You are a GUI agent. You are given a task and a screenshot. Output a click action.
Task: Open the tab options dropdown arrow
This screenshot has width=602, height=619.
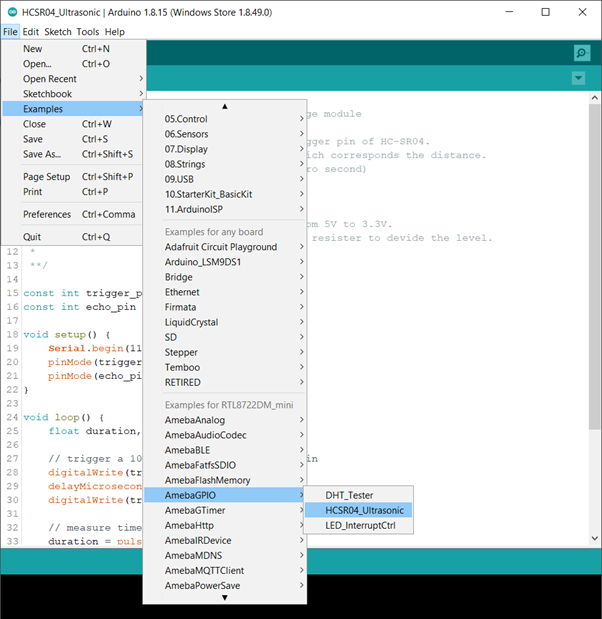point(578,78)
